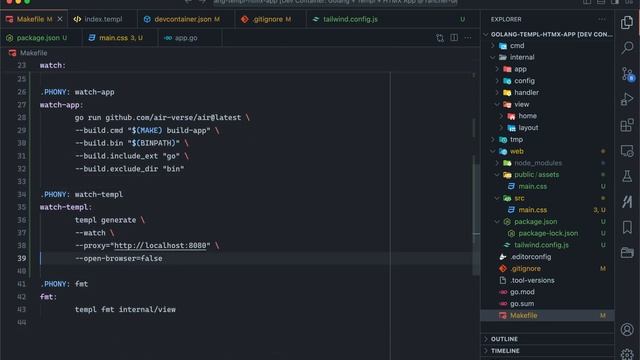Switch to the tailwind.config.js tab
The width and height of the screenshot is (640, 360).
coord(350,19)
